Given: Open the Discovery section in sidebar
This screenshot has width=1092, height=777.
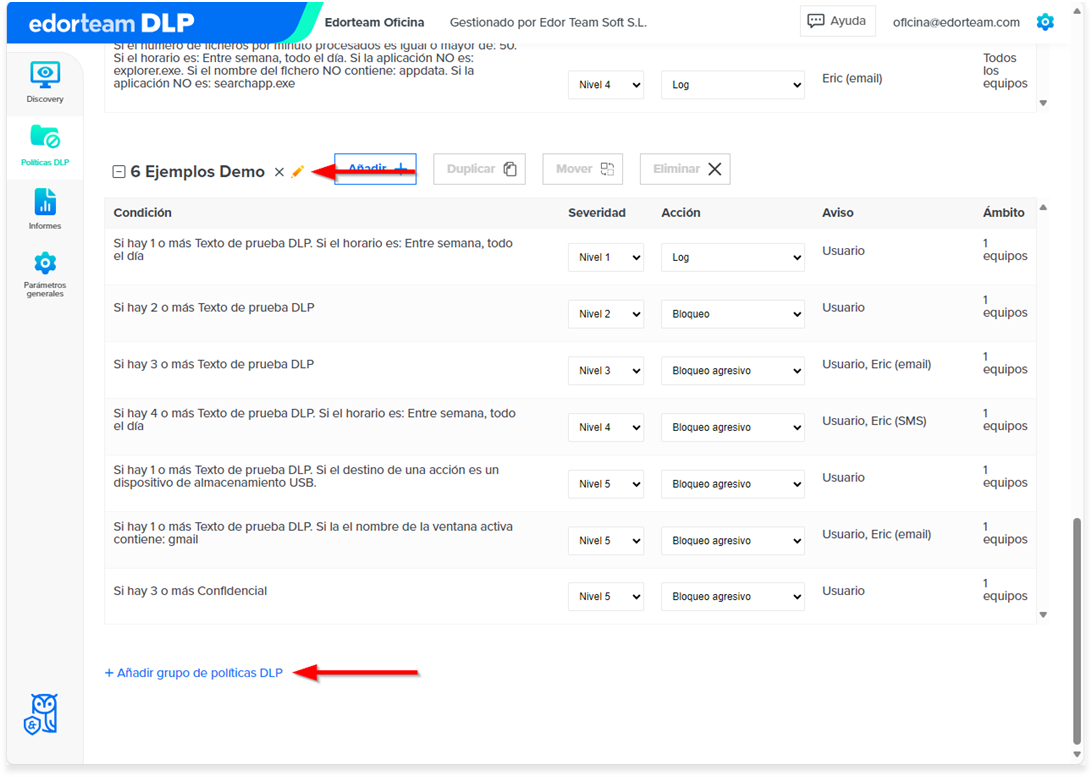Looking at the screenshot, I should pos(45,82).
